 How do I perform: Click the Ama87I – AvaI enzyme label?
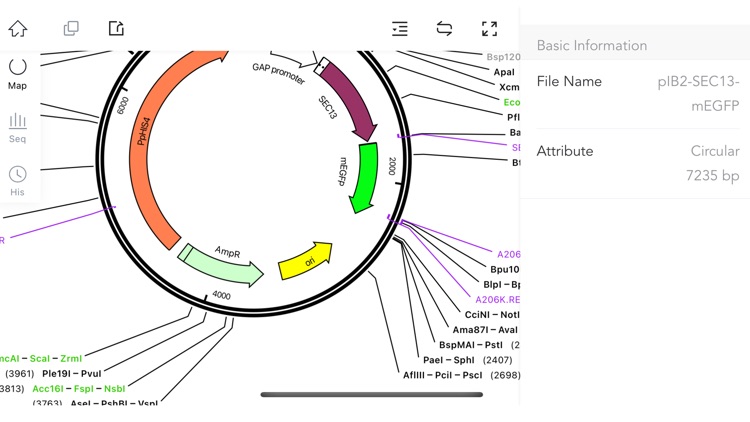pos(485,330)
